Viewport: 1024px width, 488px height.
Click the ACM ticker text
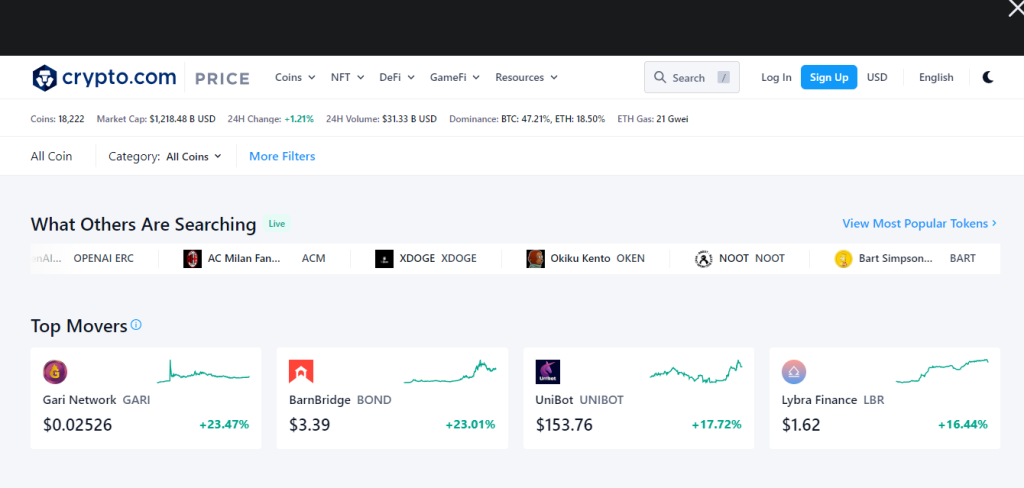313,259
